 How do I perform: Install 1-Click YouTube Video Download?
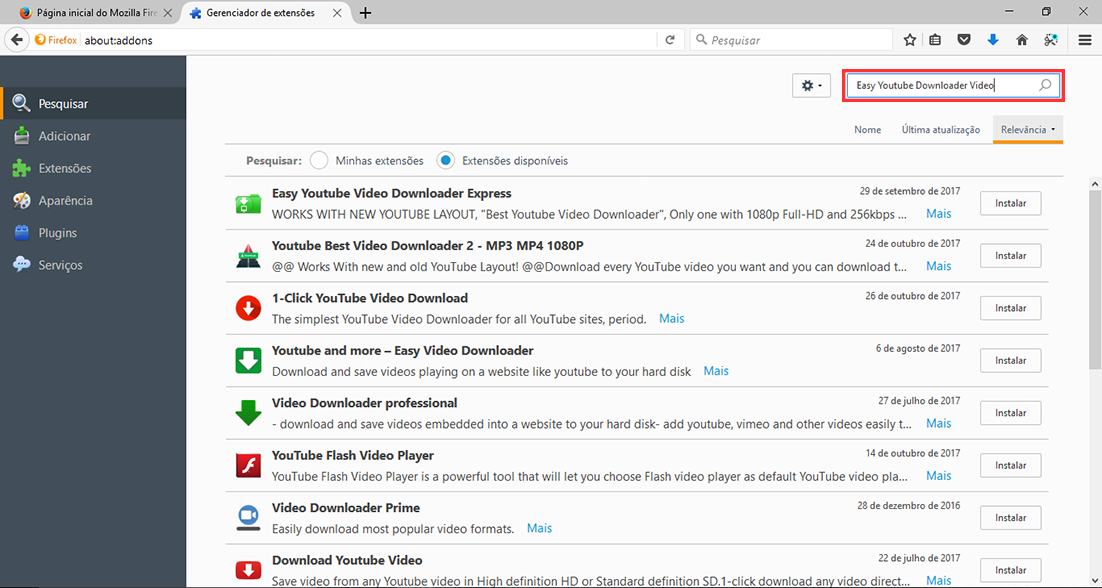click(x=1011, y=308)
